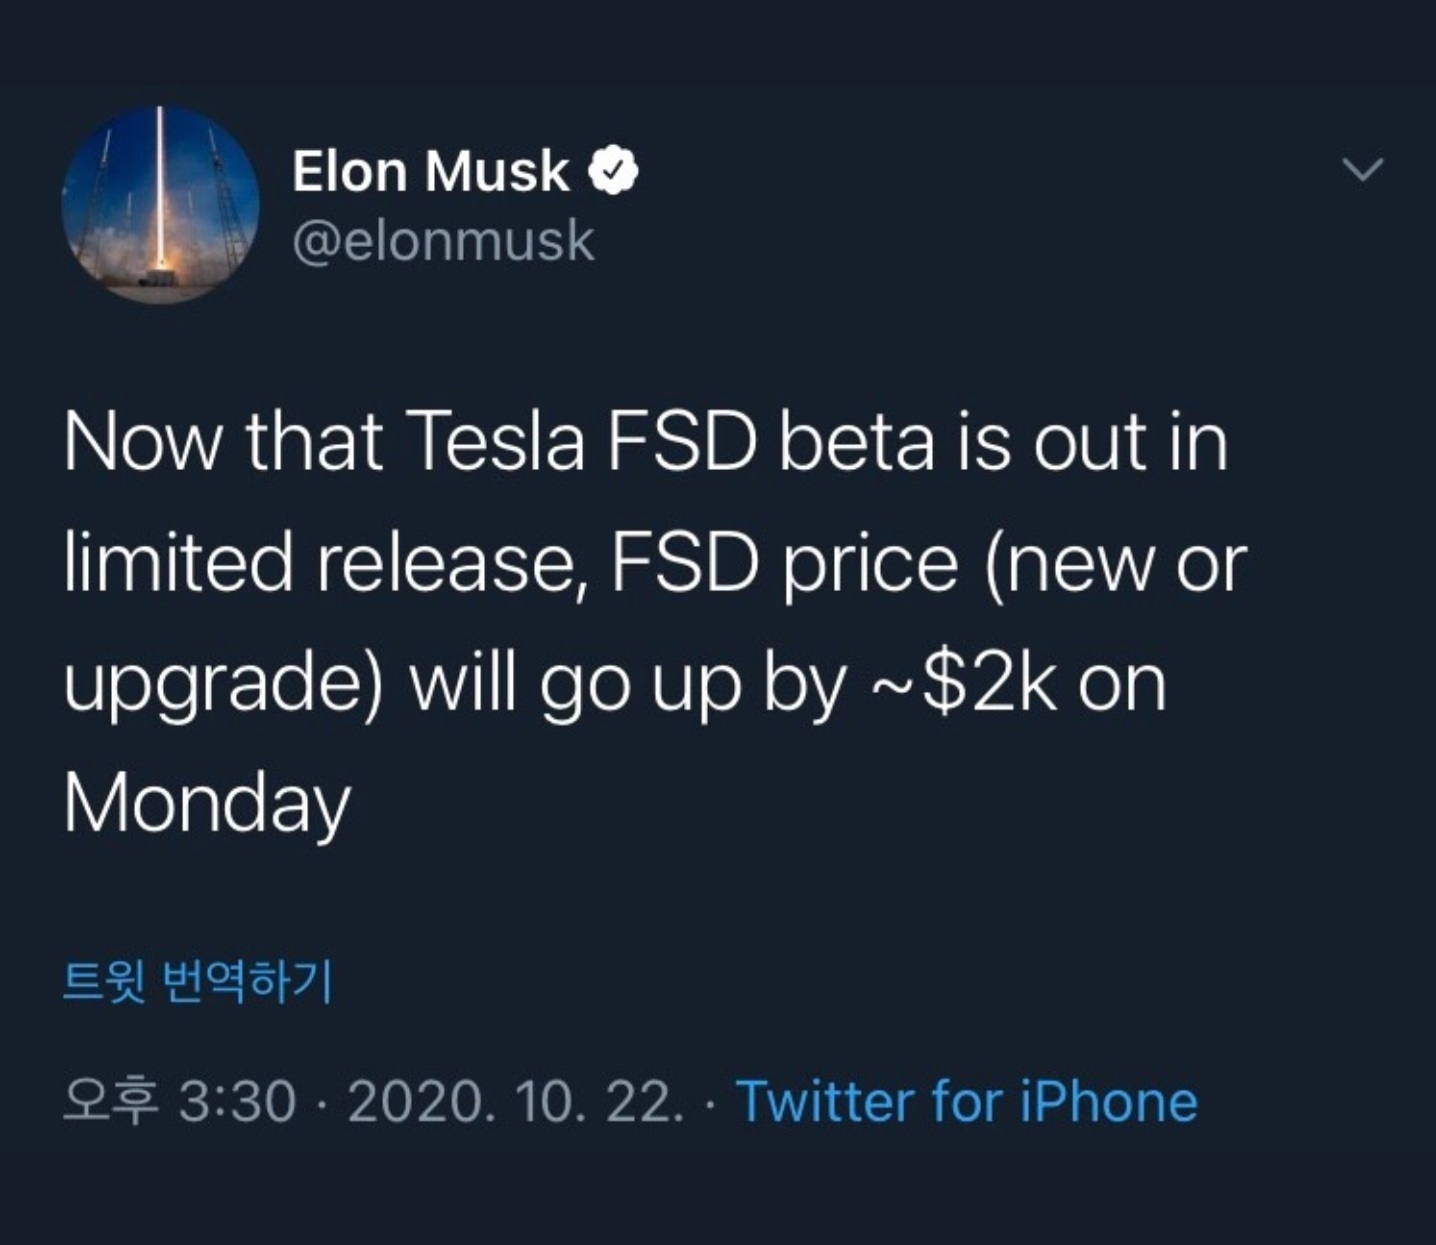Click the 오후 3:30 timestamp
The height and width of the screenshot is (1245, 1436).
pyautogui.click(x=180, y=1102)
